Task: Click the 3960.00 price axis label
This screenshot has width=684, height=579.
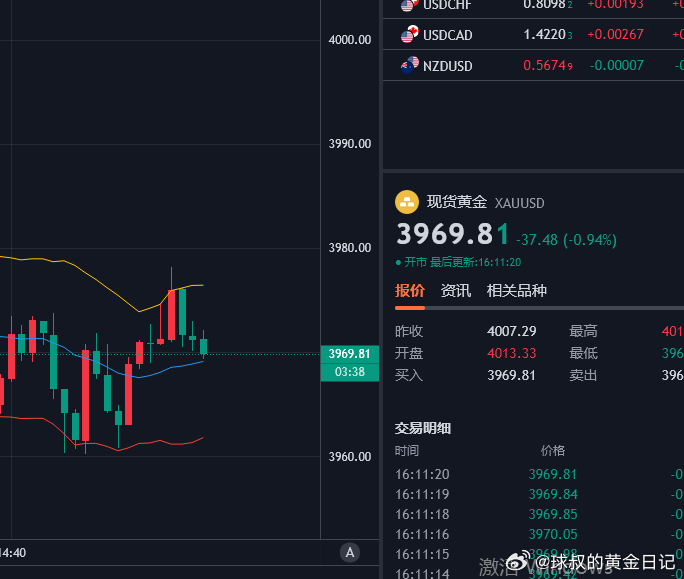Action: [350, 457]
